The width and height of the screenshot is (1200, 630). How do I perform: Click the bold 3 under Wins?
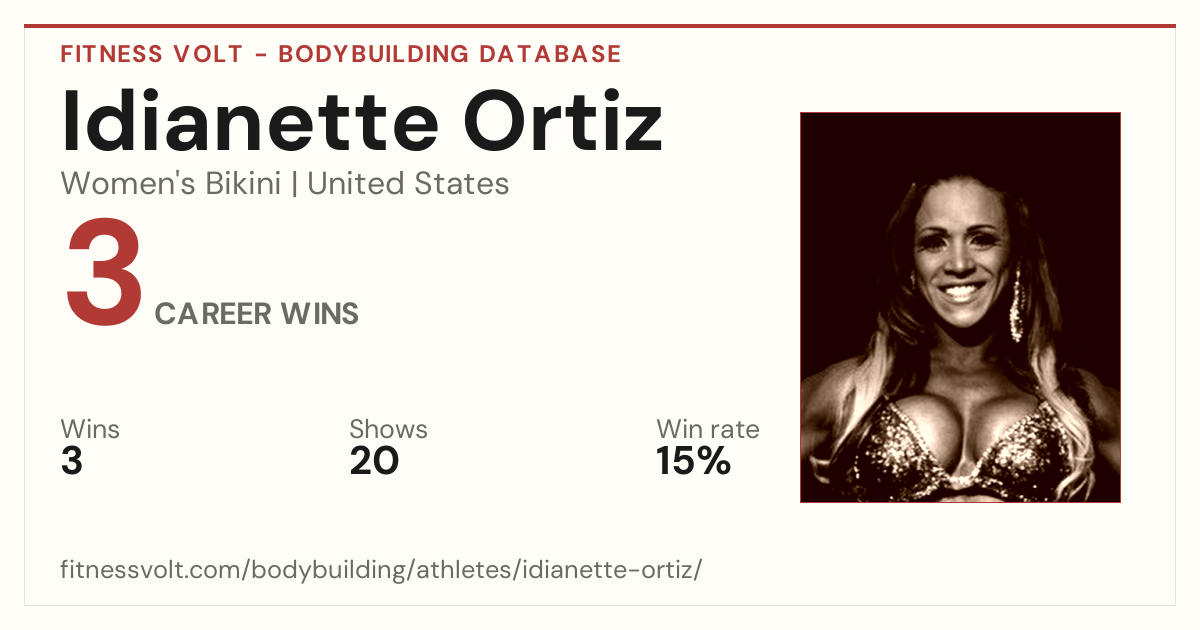tap(72, 461)
